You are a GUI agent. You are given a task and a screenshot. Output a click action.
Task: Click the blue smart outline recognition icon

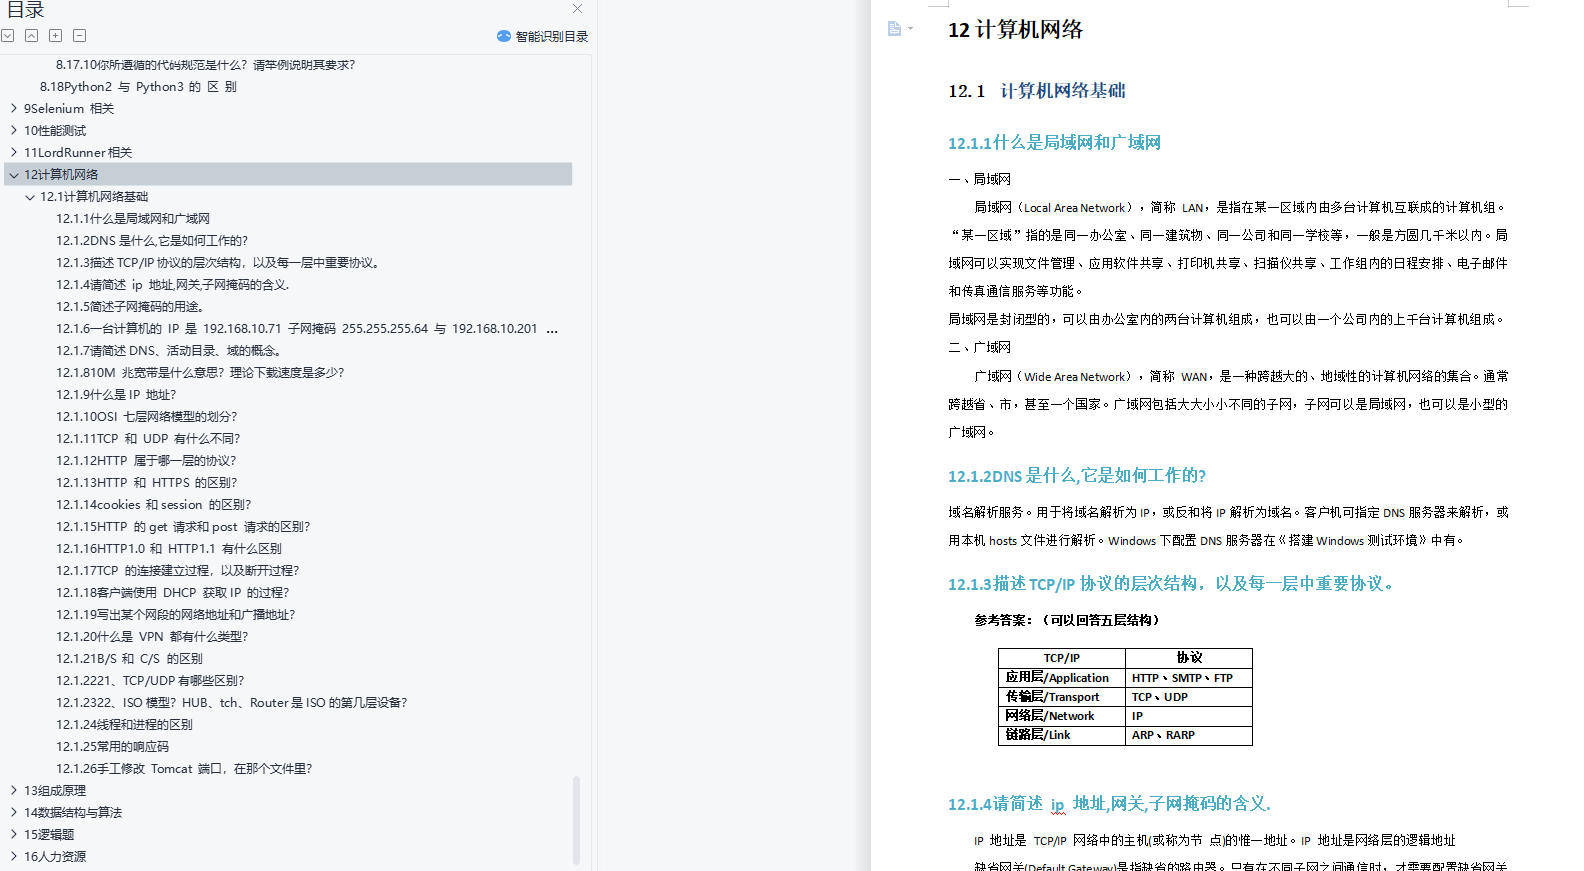click(x=504, y=36)
